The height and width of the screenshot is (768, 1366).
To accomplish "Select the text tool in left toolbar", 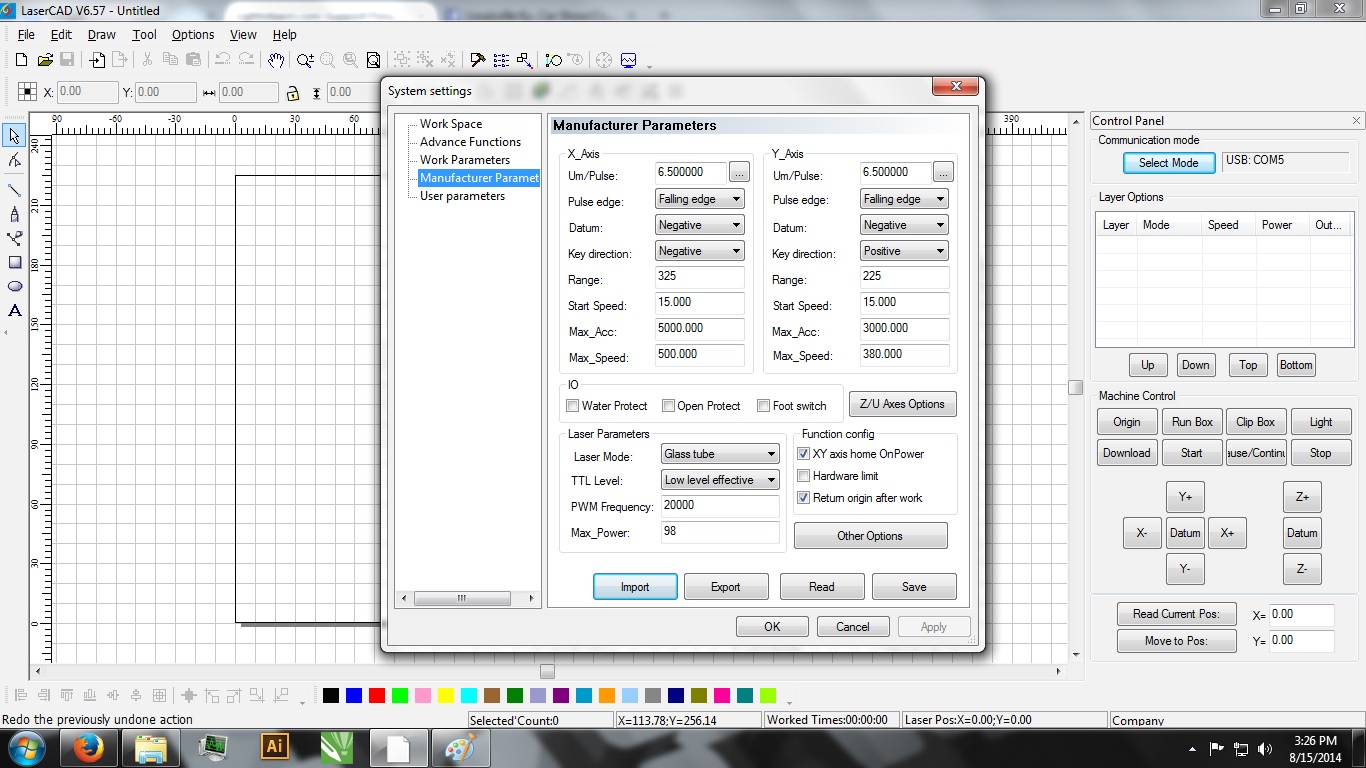I will point(15,311).
